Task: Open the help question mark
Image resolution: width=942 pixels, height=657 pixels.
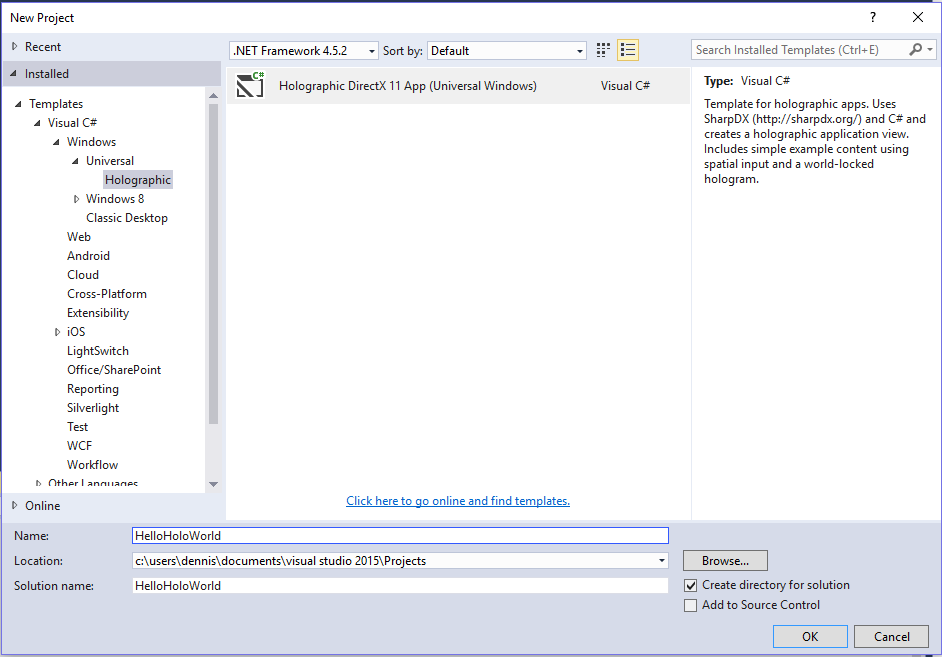Action: click(x=873, y=17)
